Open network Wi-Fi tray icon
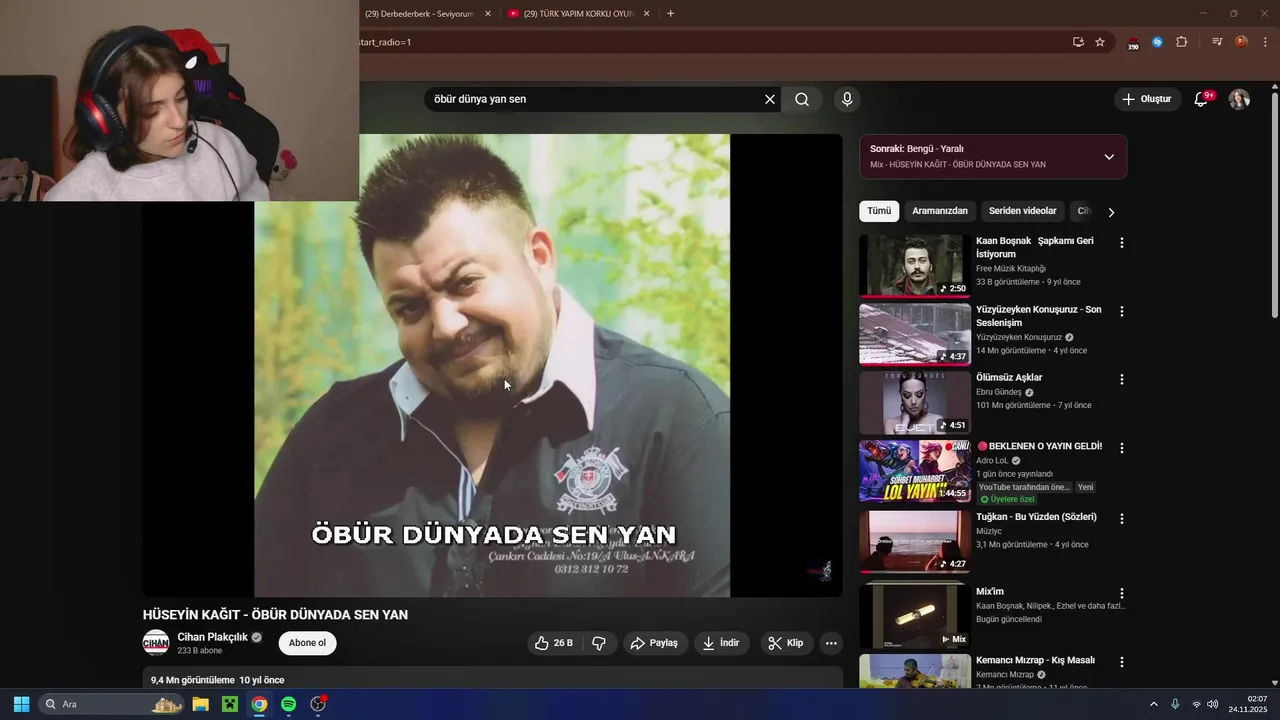The width and height of the screenshot is (1280, 720). coord(1196,704)
